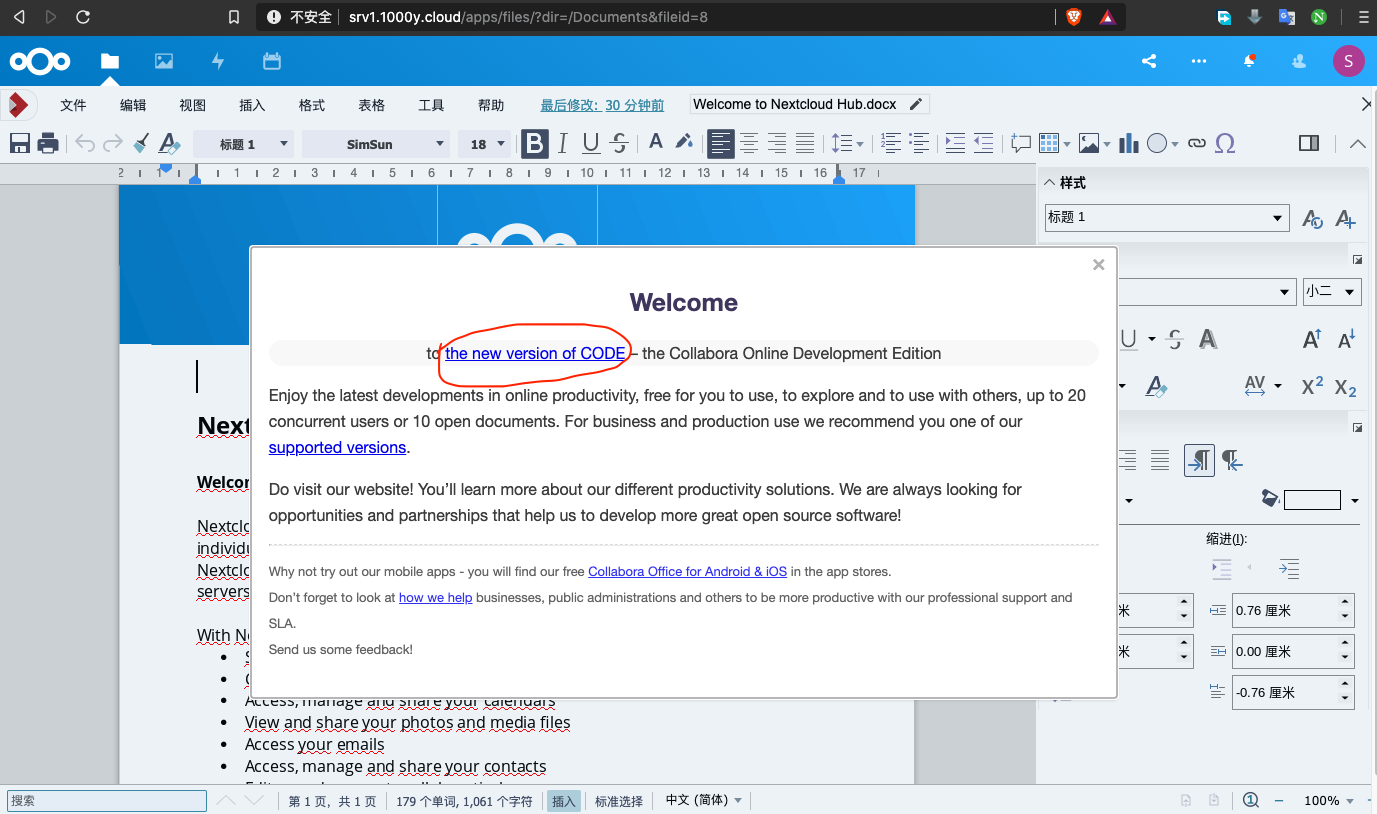Click the Insert comment icon
1377x814 pixels.
[x=1020, y=144]
